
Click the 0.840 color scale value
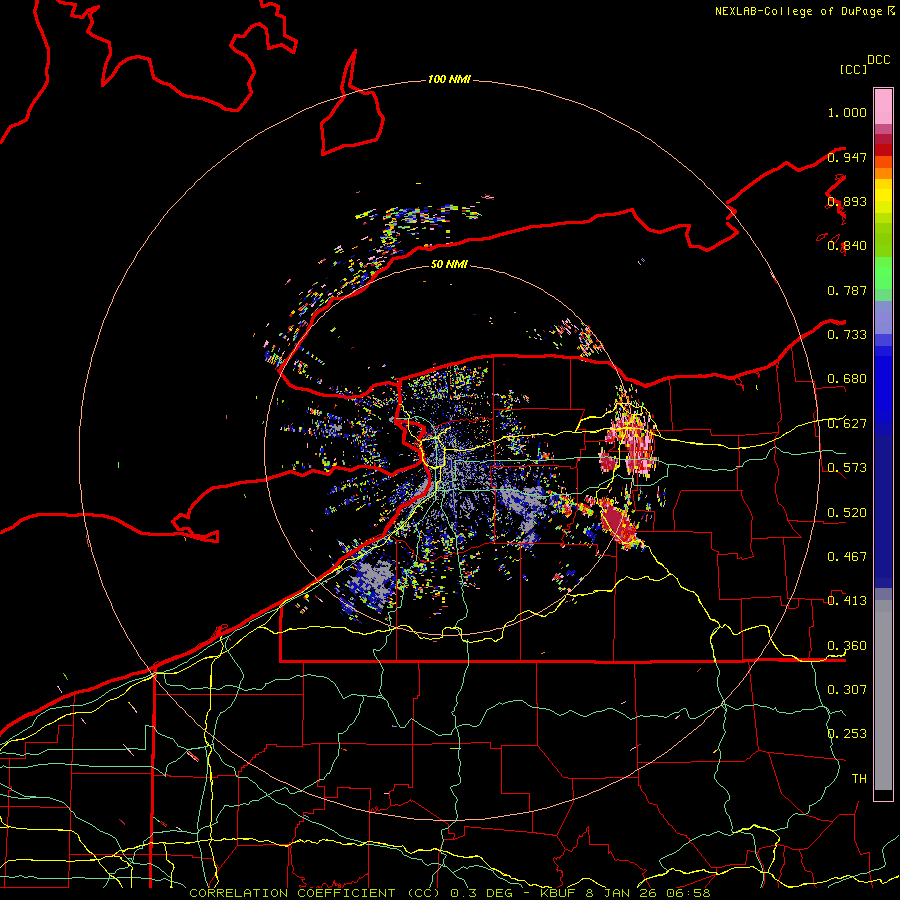(847, 246)
